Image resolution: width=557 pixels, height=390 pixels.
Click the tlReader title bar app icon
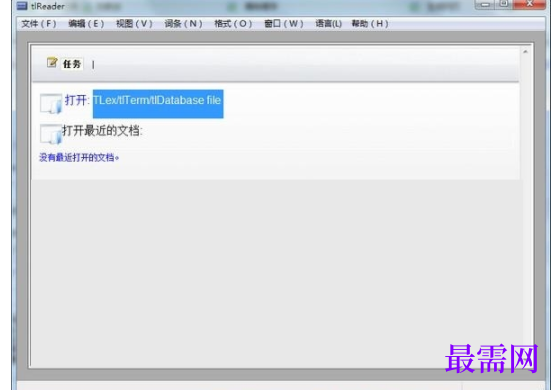(22, 6)
